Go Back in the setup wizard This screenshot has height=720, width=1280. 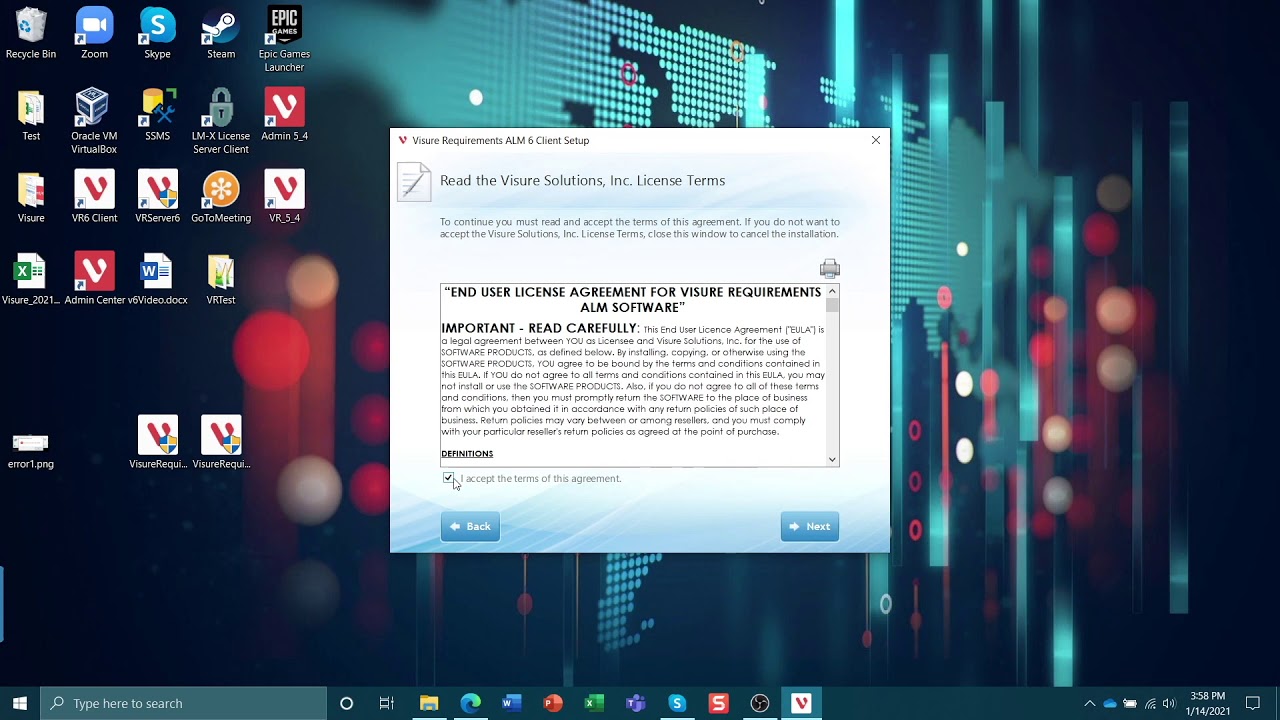(470, 526)
